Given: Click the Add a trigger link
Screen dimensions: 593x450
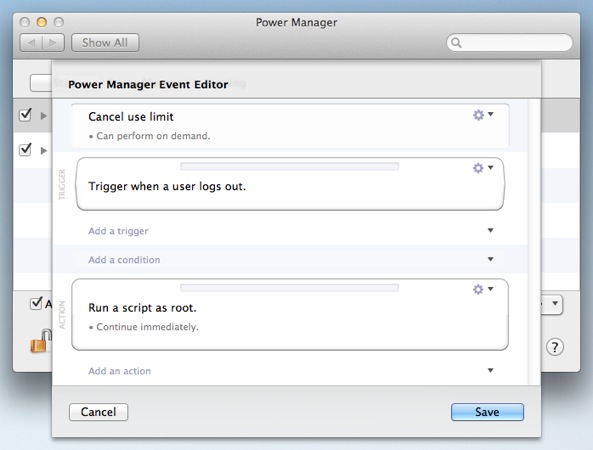Looking at the screenshot, I should [118, 231].
